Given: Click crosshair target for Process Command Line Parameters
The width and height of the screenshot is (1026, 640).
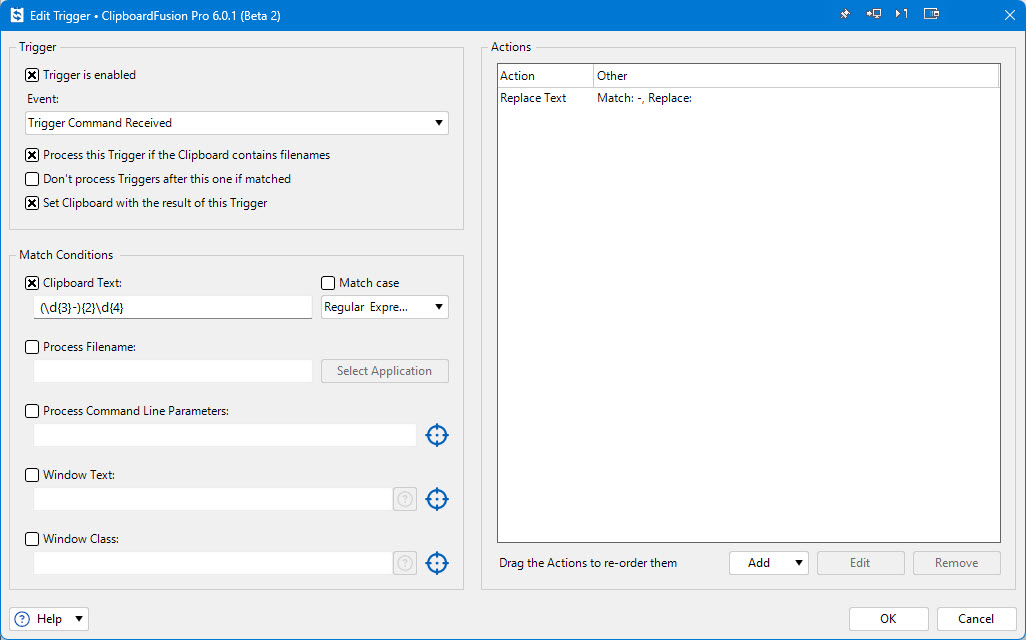Looking at the screenshot, I should (437, 435).
